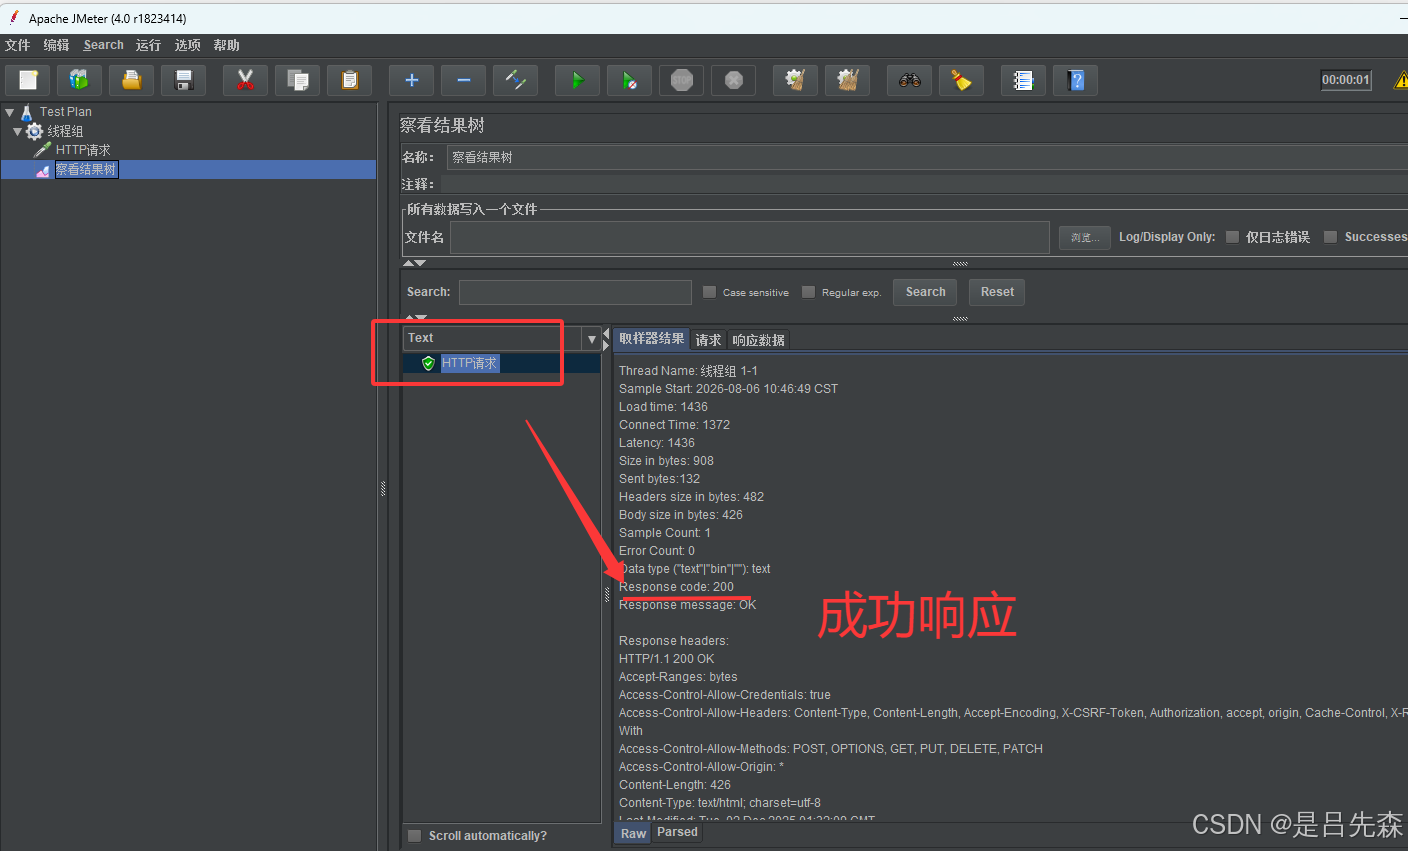
Task: Open the 帮助 menu
Action: click(x=227, y=45)
